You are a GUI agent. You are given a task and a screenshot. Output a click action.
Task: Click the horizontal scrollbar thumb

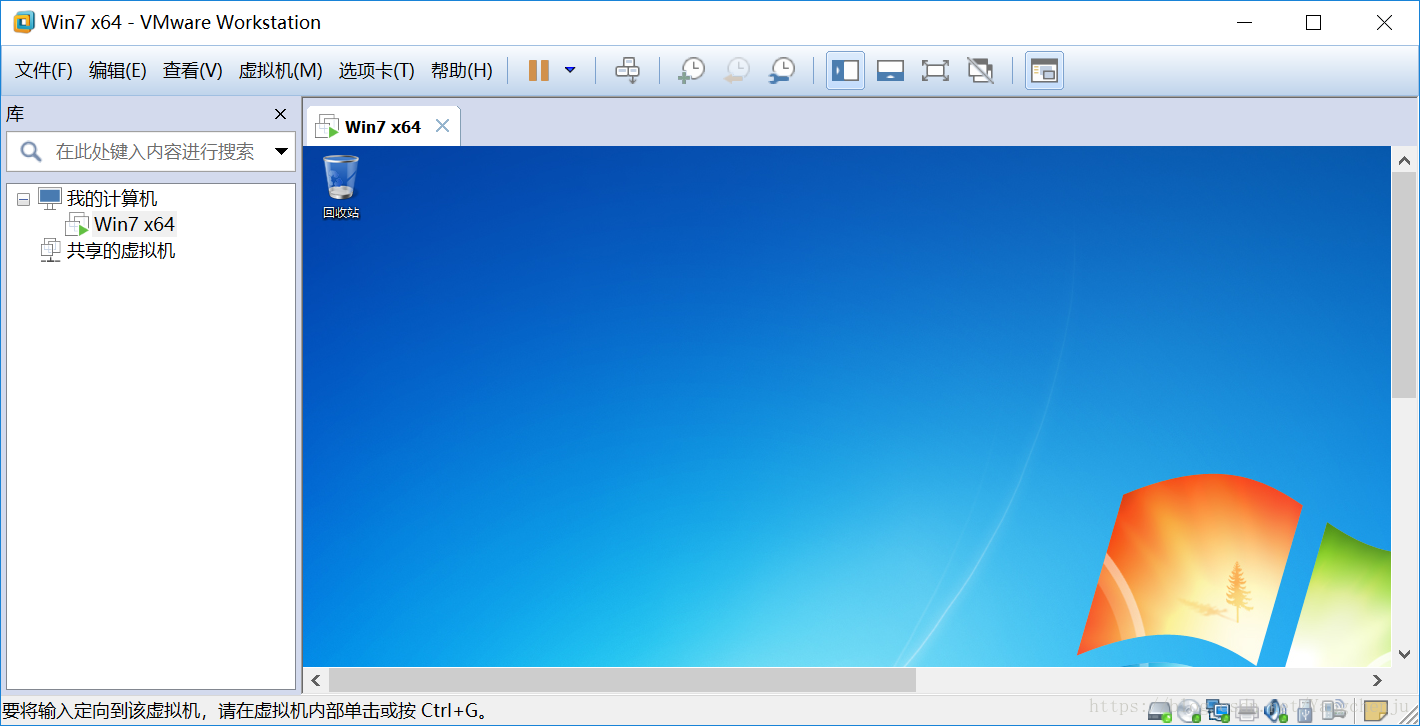tap(622, 680)
